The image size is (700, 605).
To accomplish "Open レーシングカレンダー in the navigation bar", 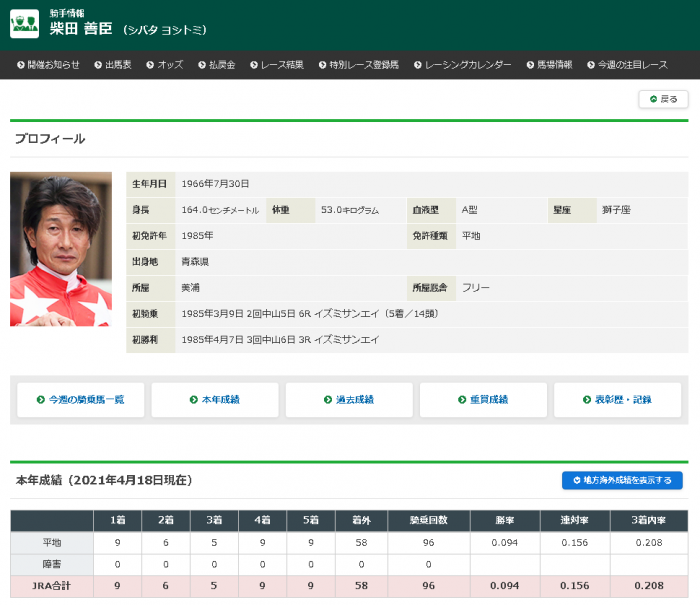I will point(467,65).
